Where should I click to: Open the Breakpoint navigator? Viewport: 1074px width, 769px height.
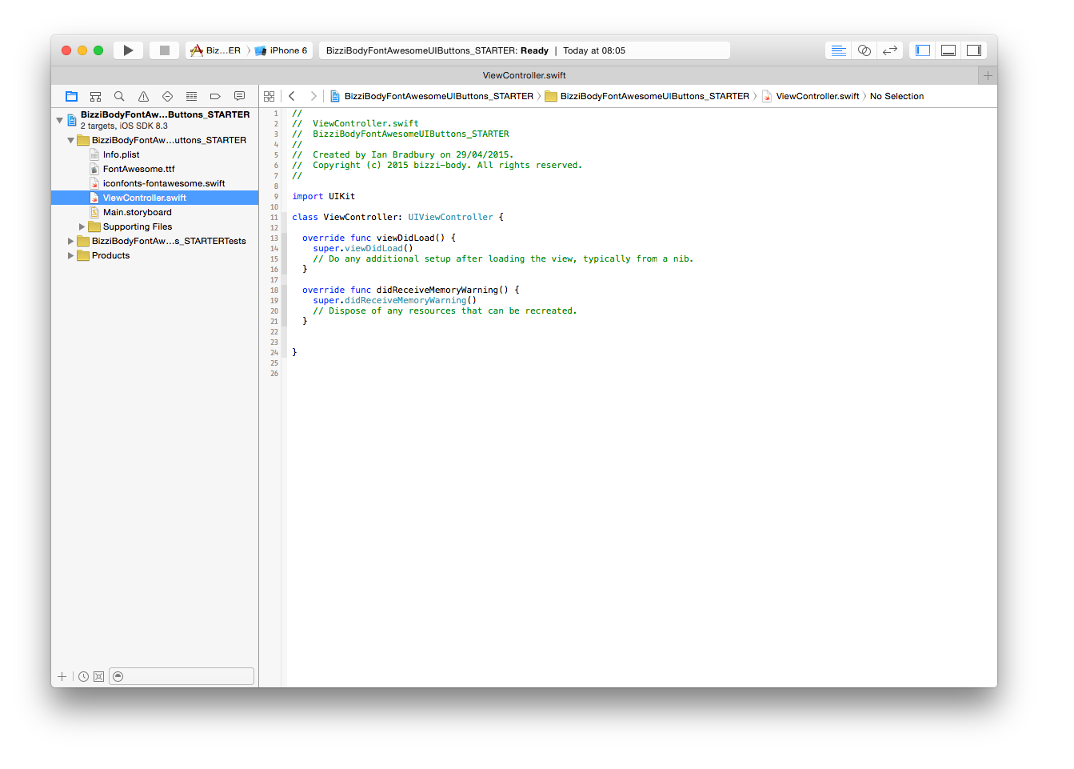[x=215, y=95]
